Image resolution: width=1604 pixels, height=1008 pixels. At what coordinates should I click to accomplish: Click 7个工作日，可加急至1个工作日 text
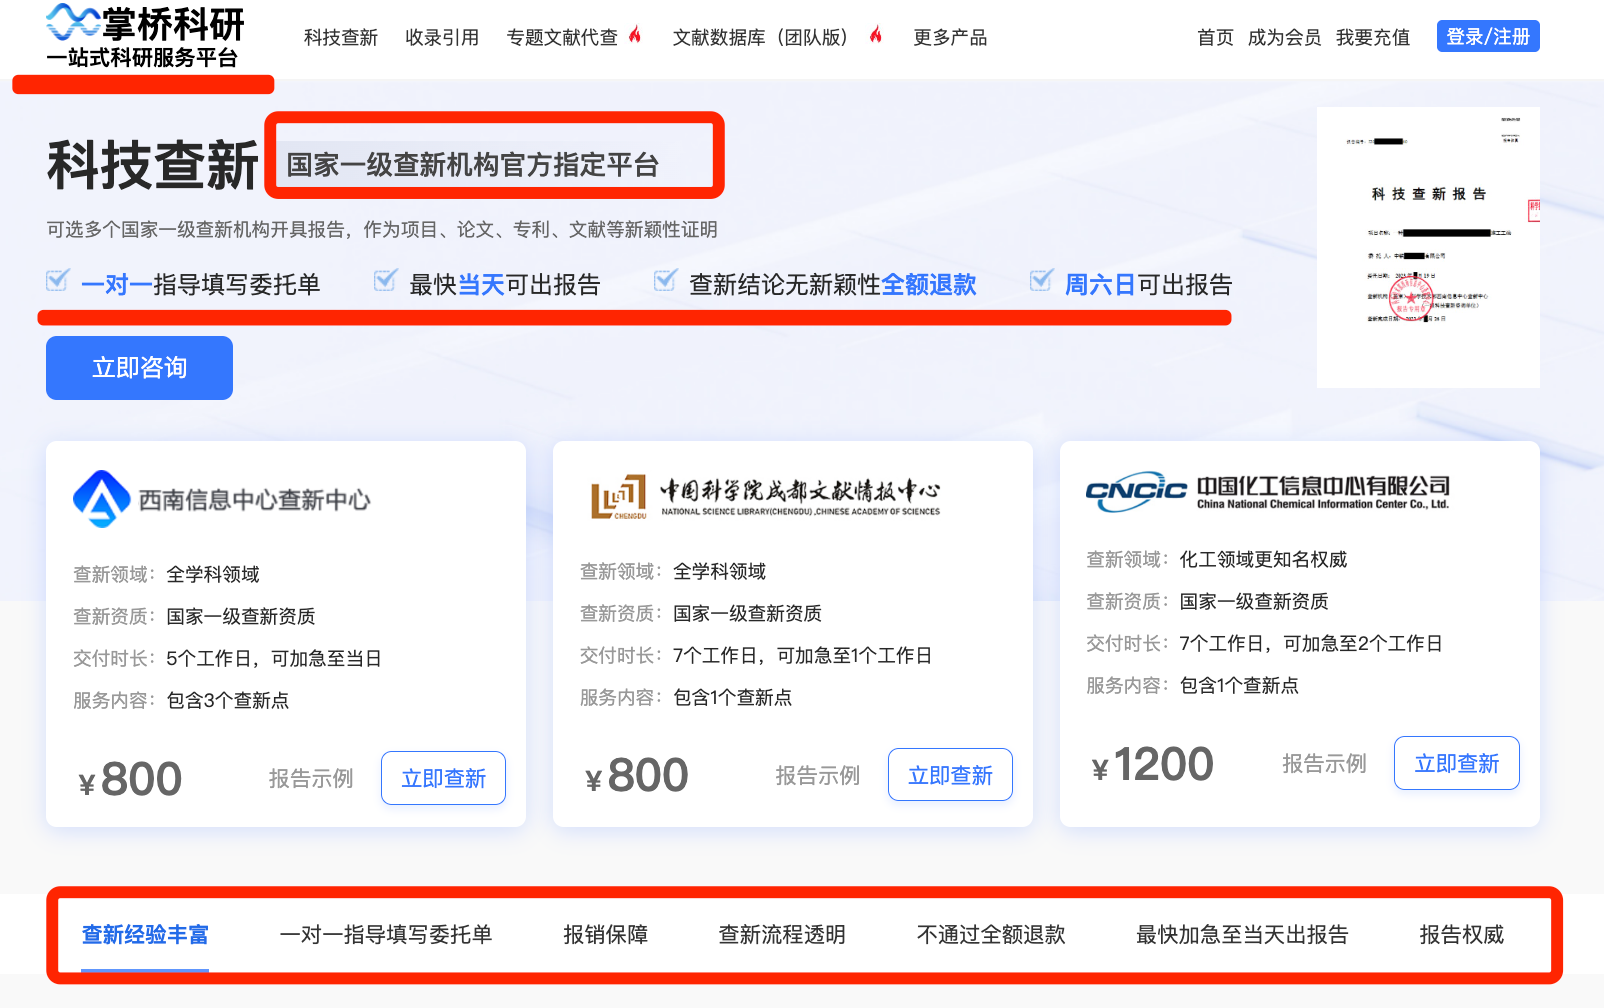[x=803, y=655]
